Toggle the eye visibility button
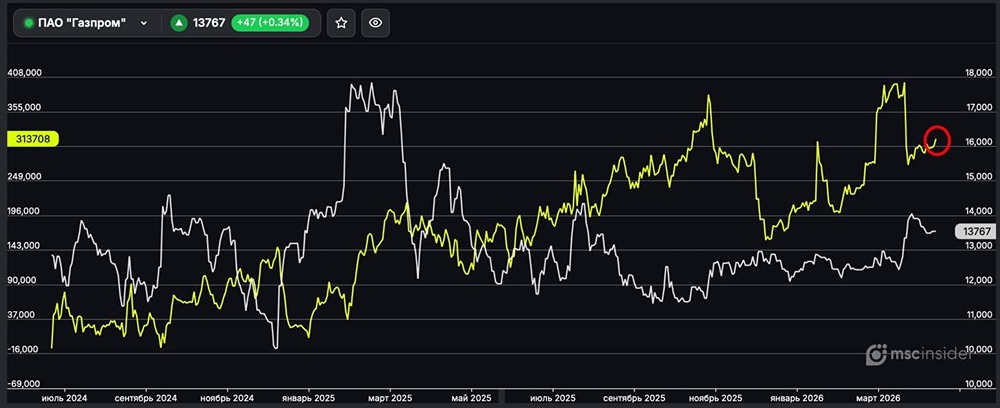Image resolution: width=1000 pixels, height=408 pixels. [x=376, y=23]
